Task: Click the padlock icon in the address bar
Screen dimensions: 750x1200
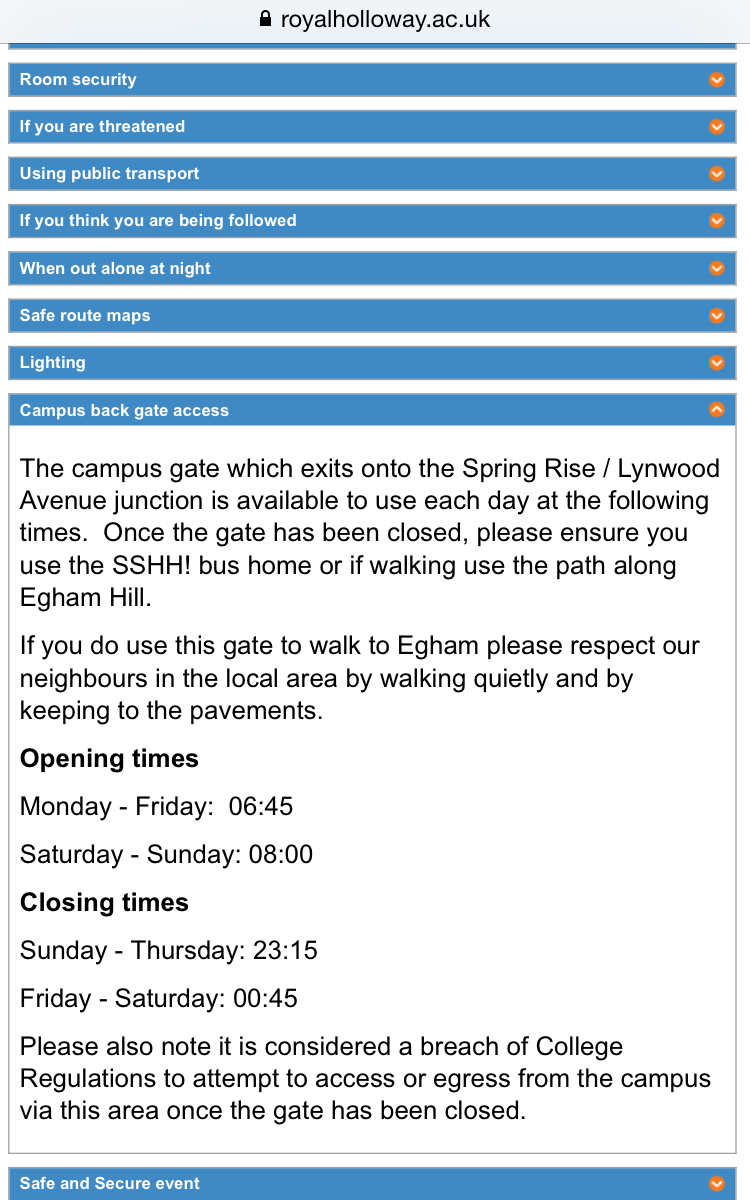Action: pyautogui.click(x=265, y=19)
